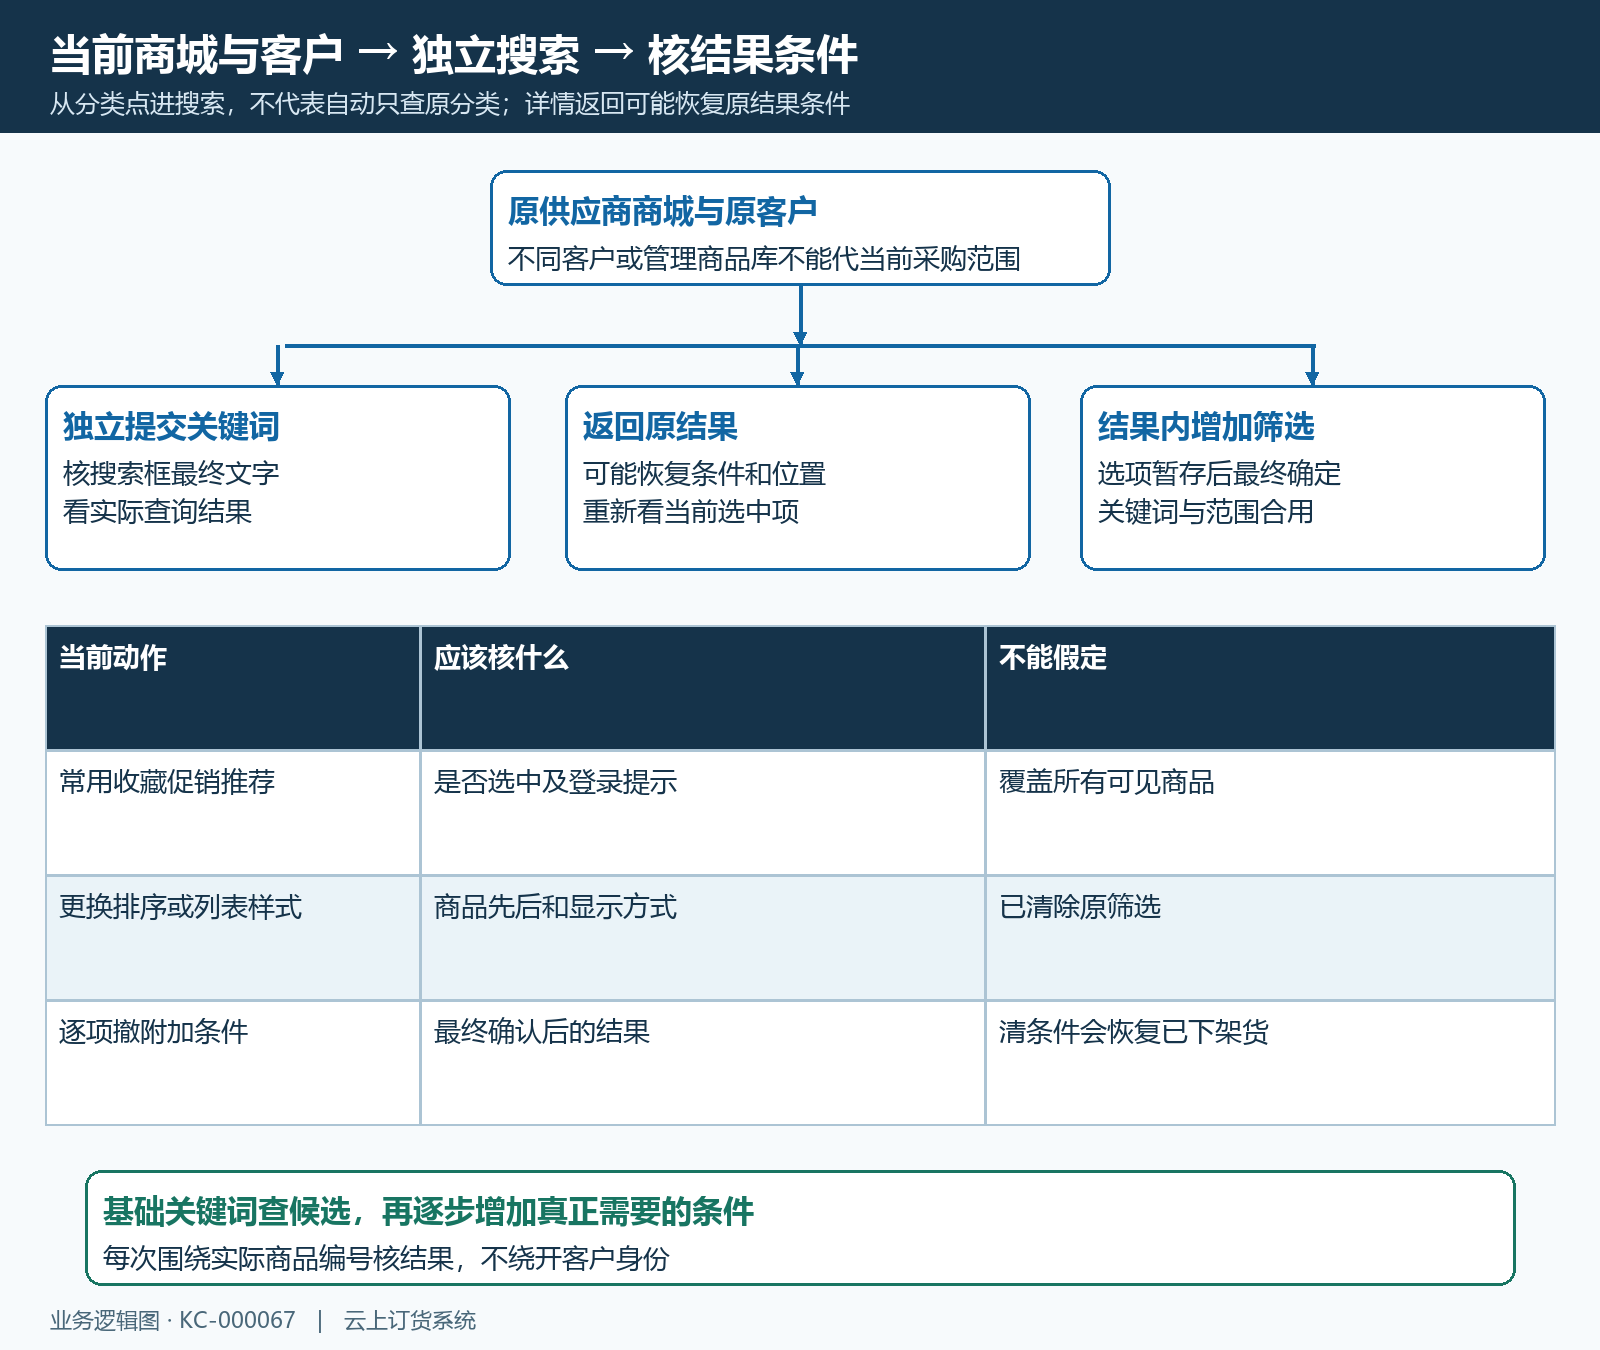Select the 独立提交关键词 card heading
This screenshot has width=1600, height=1350.
171,426
